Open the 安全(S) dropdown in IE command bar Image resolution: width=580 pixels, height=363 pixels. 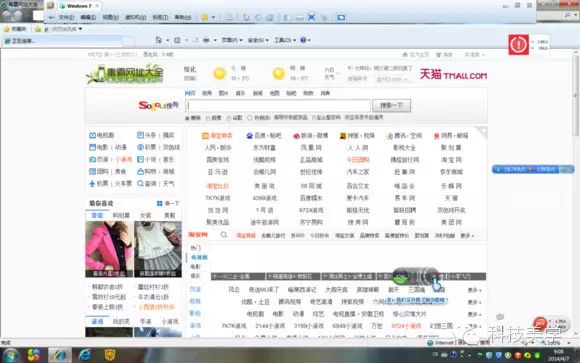tap(258, 40)
